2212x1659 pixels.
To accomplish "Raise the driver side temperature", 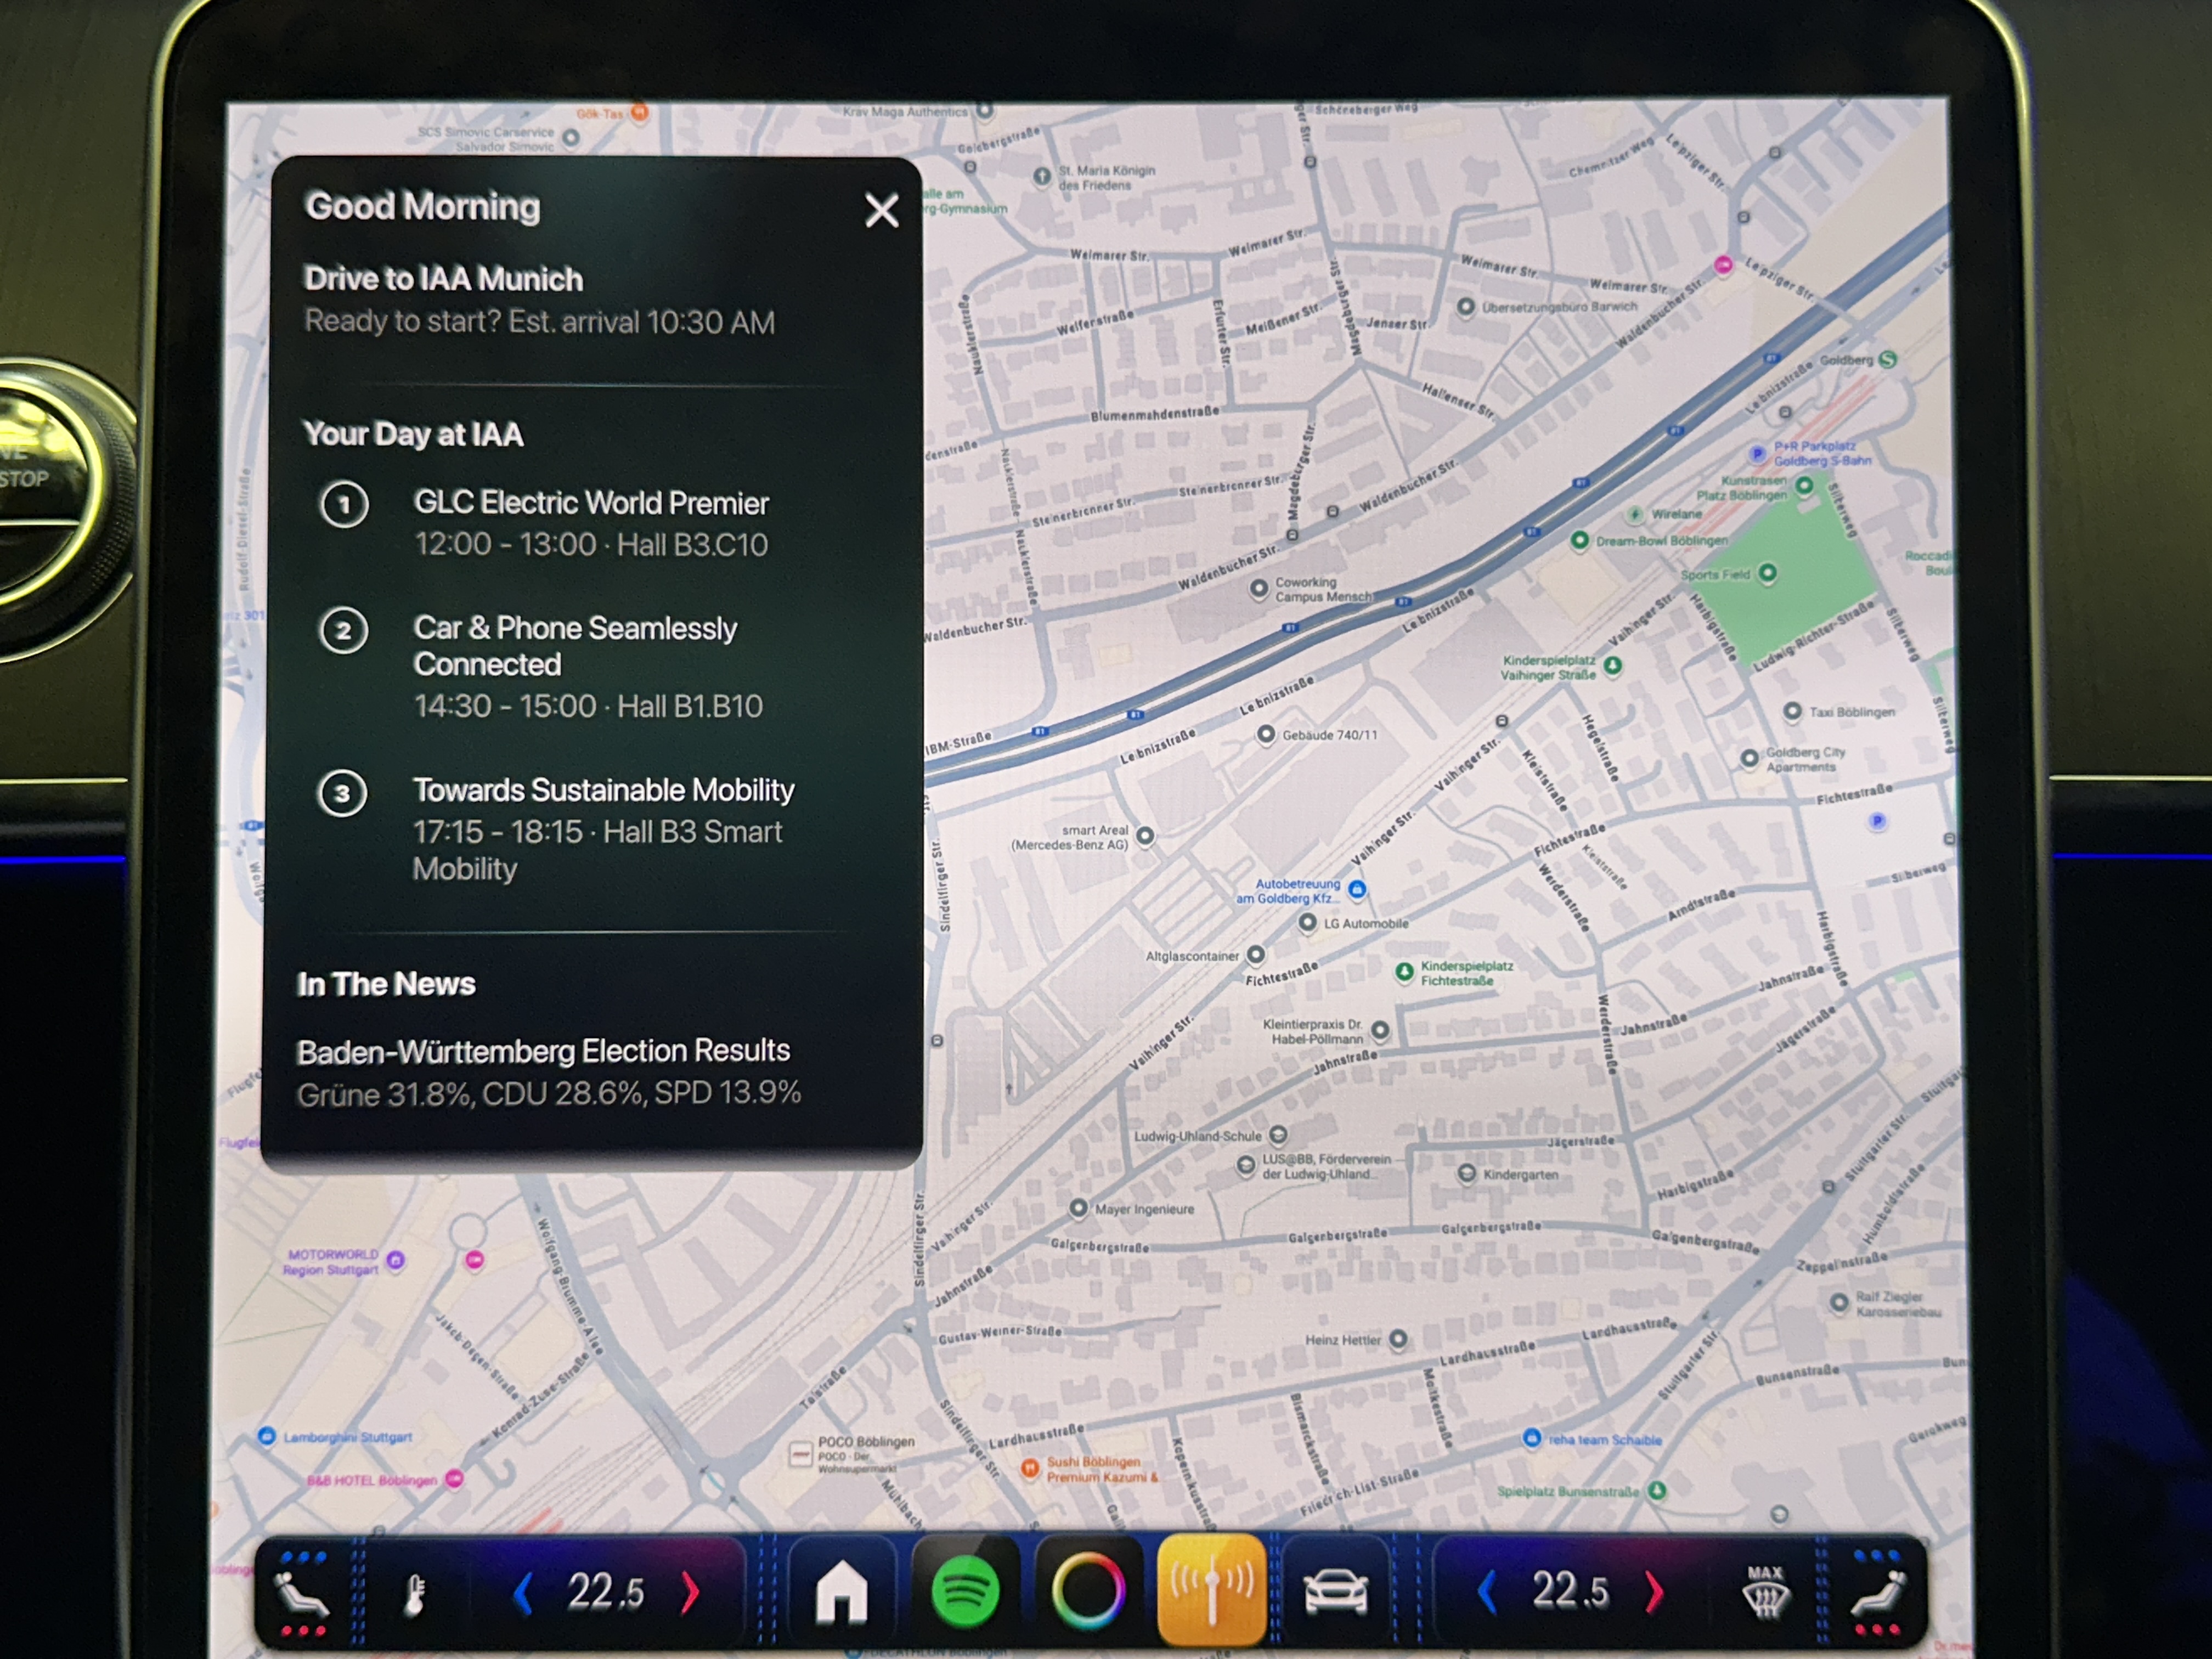I will [690, 1592].
